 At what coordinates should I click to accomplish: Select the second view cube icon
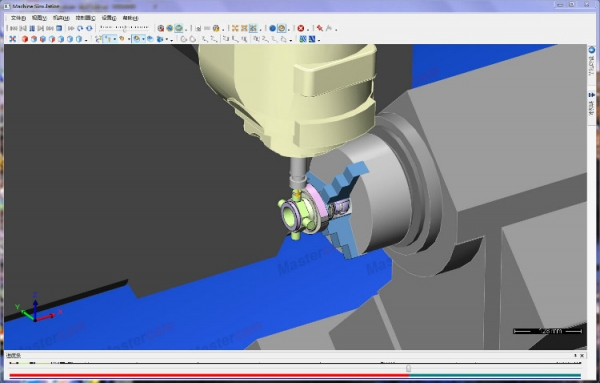[x=34, y=39]
